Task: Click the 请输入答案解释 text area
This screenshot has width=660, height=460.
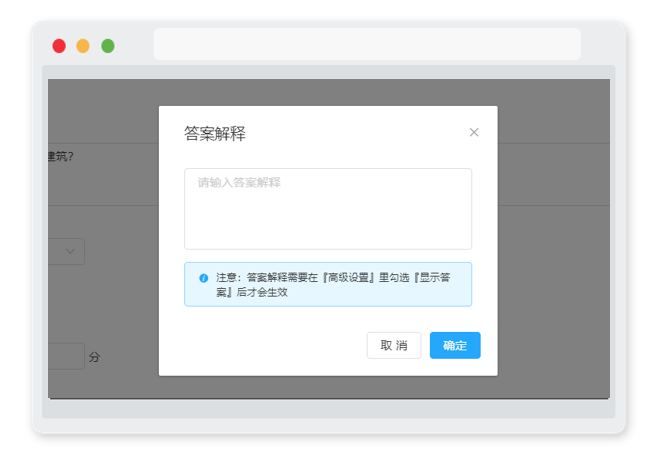Action: [x=328, y=209]
